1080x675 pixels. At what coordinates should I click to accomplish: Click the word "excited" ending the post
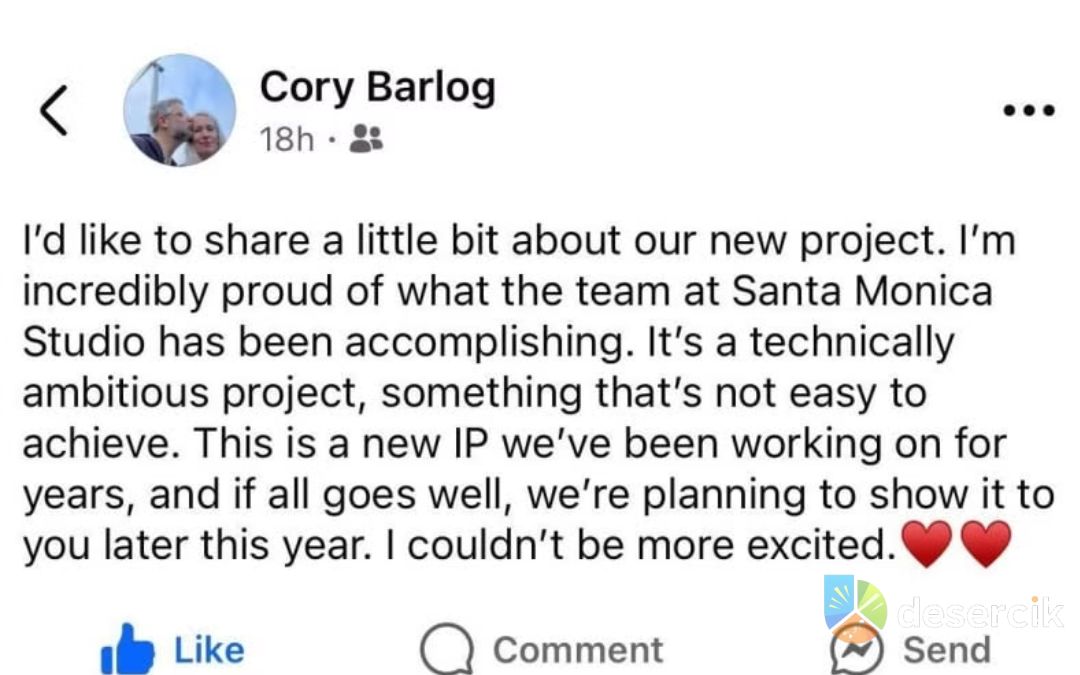pyautogui.click(x=822, y=545)
